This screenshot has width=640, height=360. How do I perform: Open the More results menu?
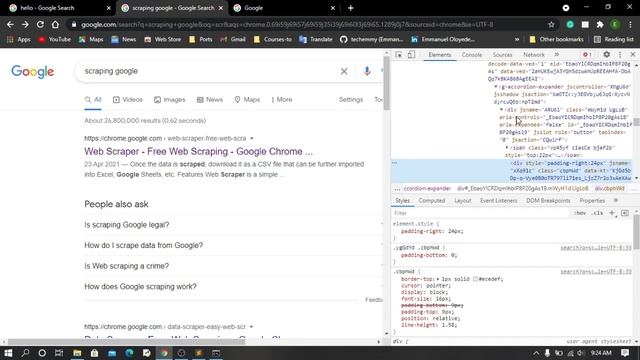(282, 100)
